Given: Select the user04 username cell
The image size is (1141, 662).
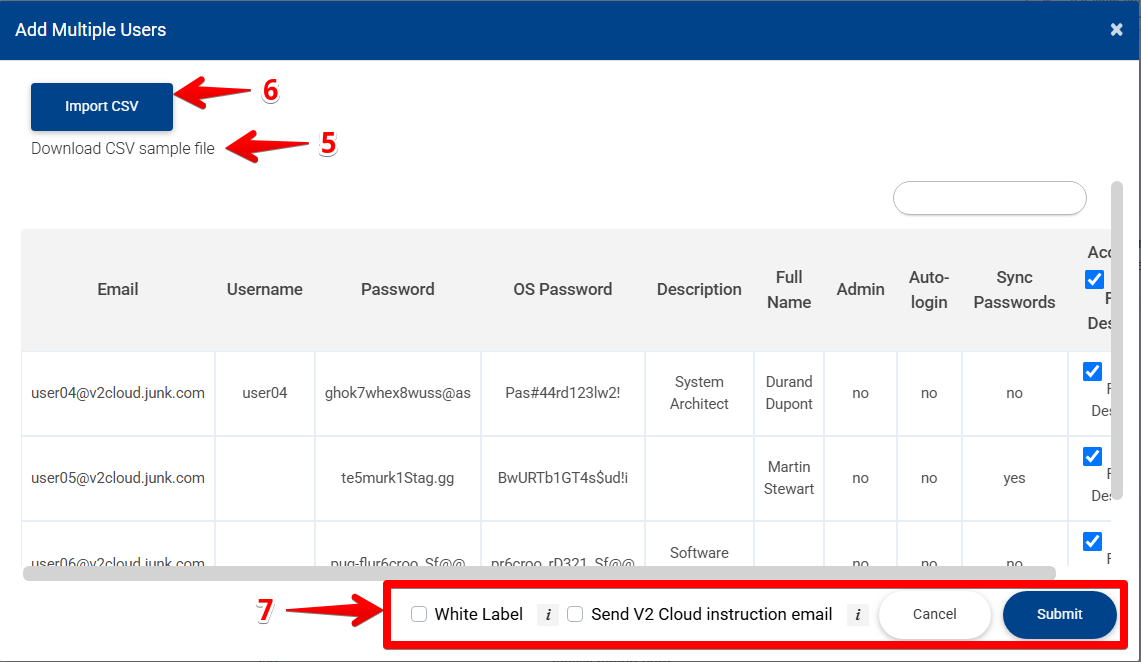Looking at the screenshot, I should (x=265, y=393).
